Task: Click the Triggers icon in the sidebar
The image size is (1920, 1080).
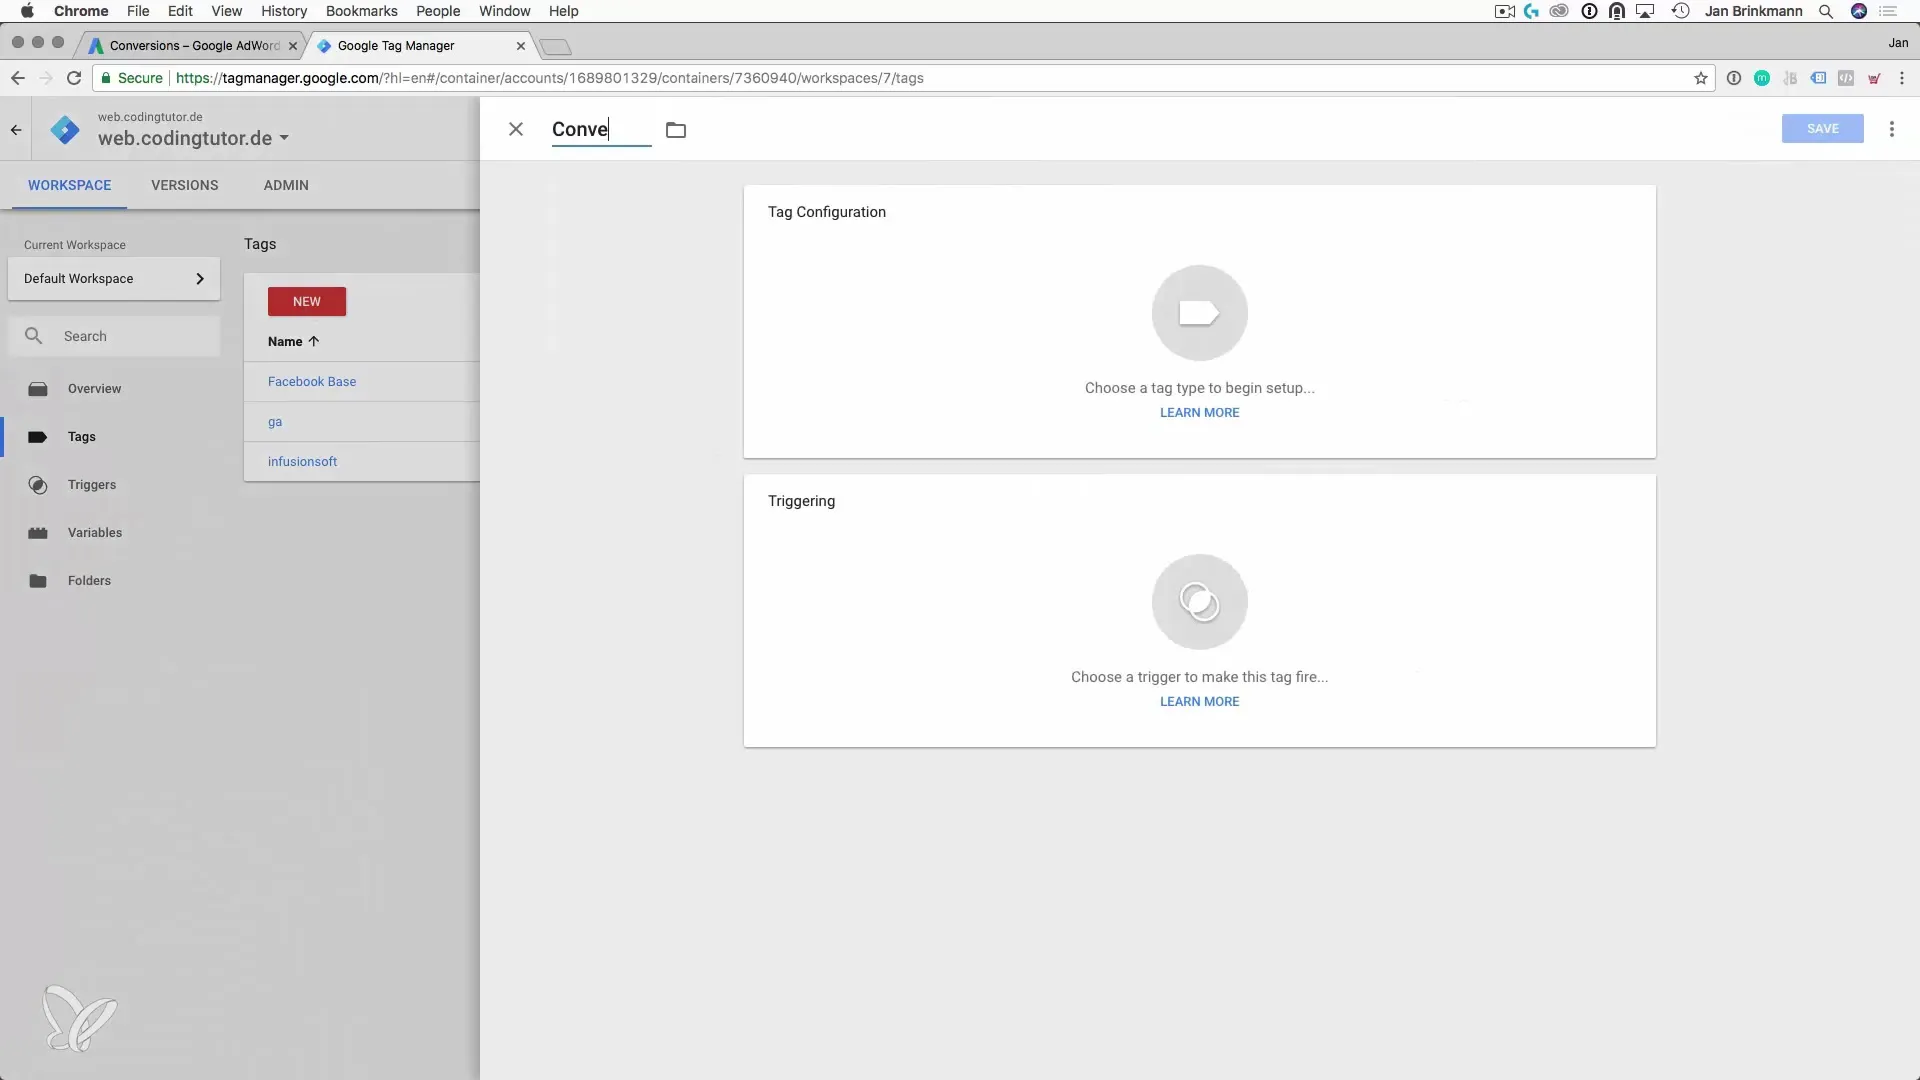Action: [38, 485]
